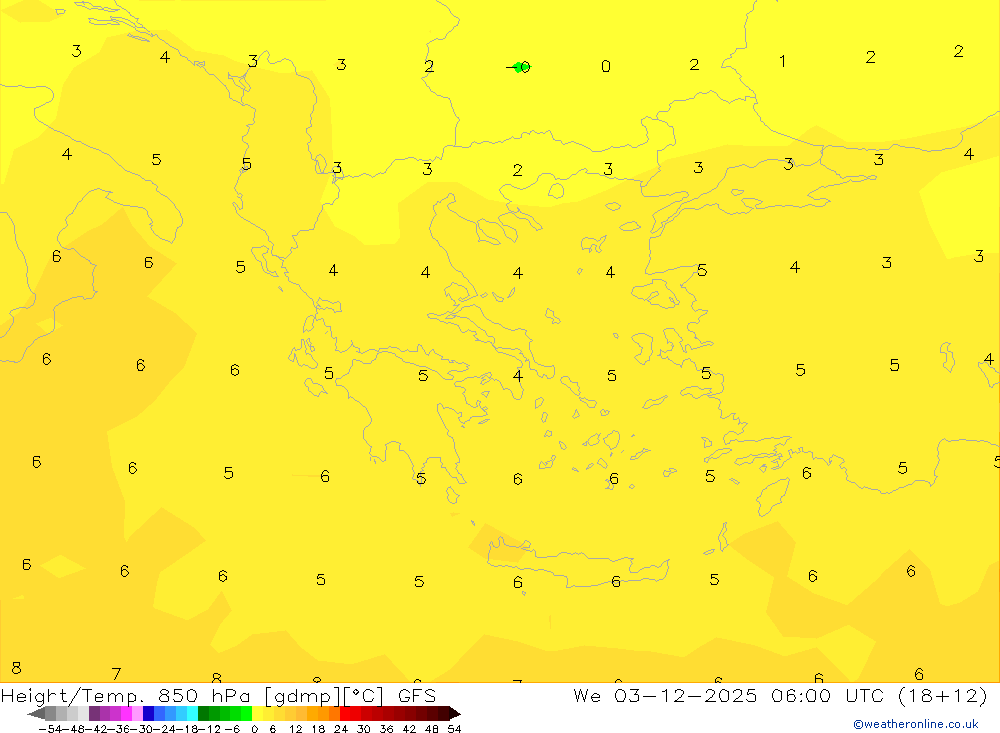Image resolution: width=1000 pixels, height=733 pixels.
Task: Click the '(18+12)' forecast run text
Action: 943,696
